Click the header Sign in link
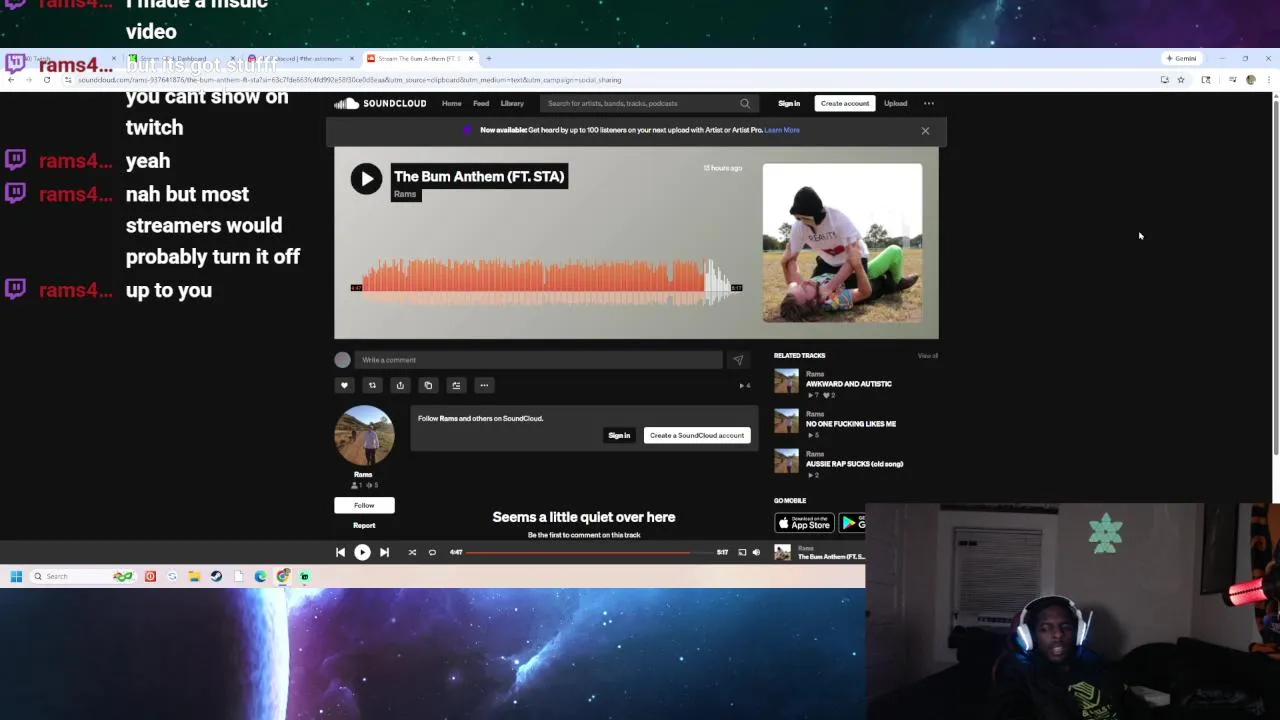This screenshot has width=1280, height=720. click(x=789, y=103)
